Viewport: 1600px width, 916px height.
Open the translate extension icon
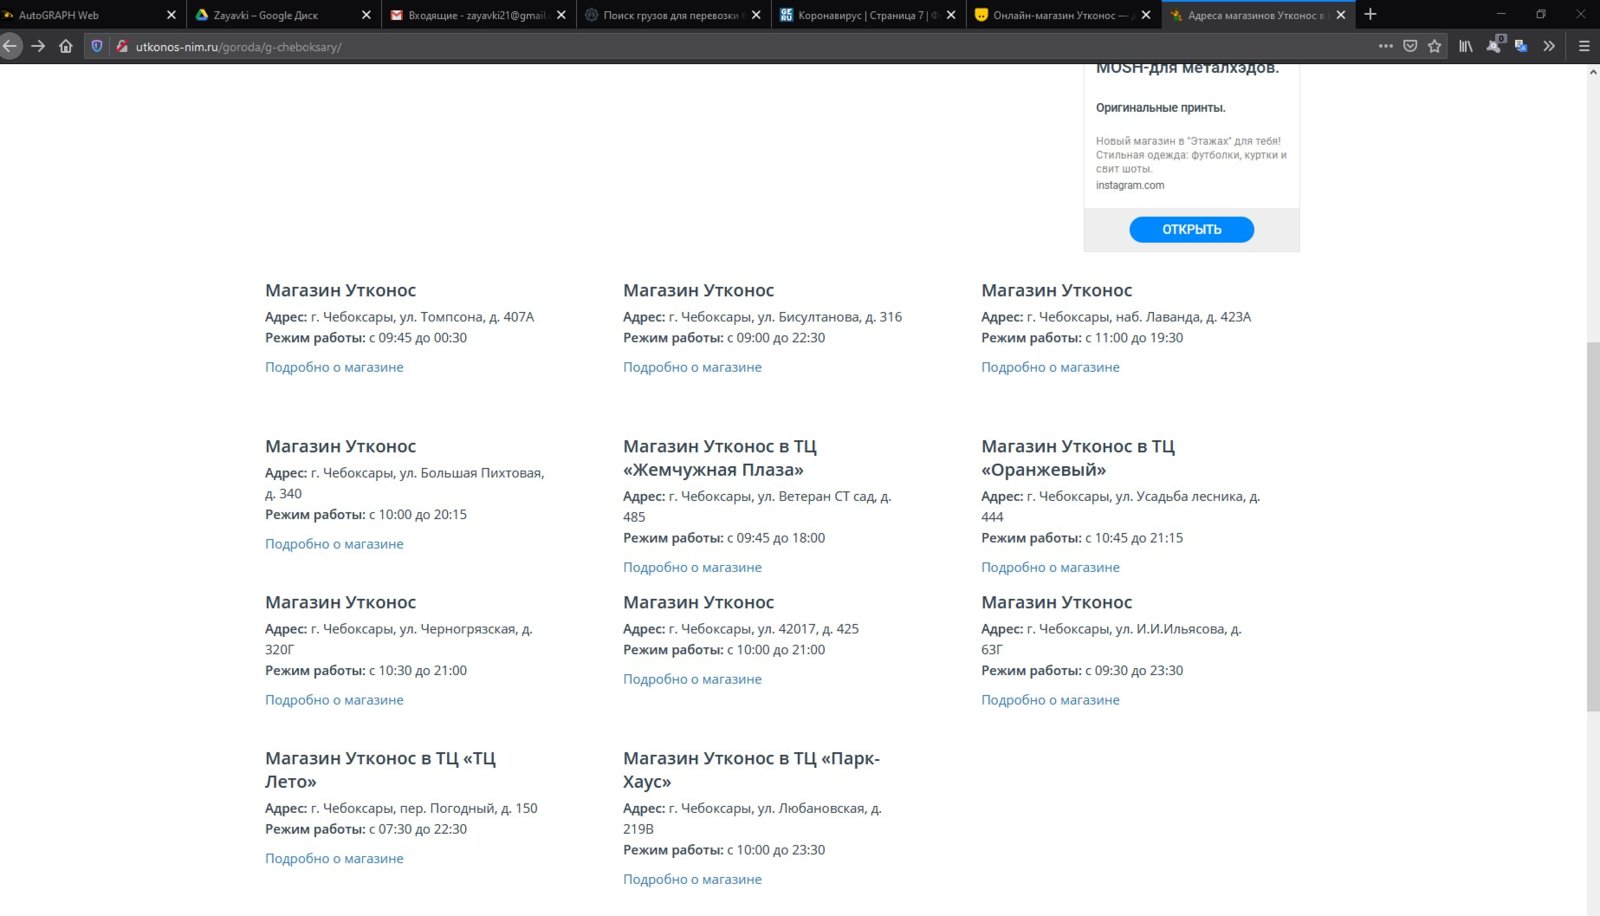click(x=1521, y=46)
